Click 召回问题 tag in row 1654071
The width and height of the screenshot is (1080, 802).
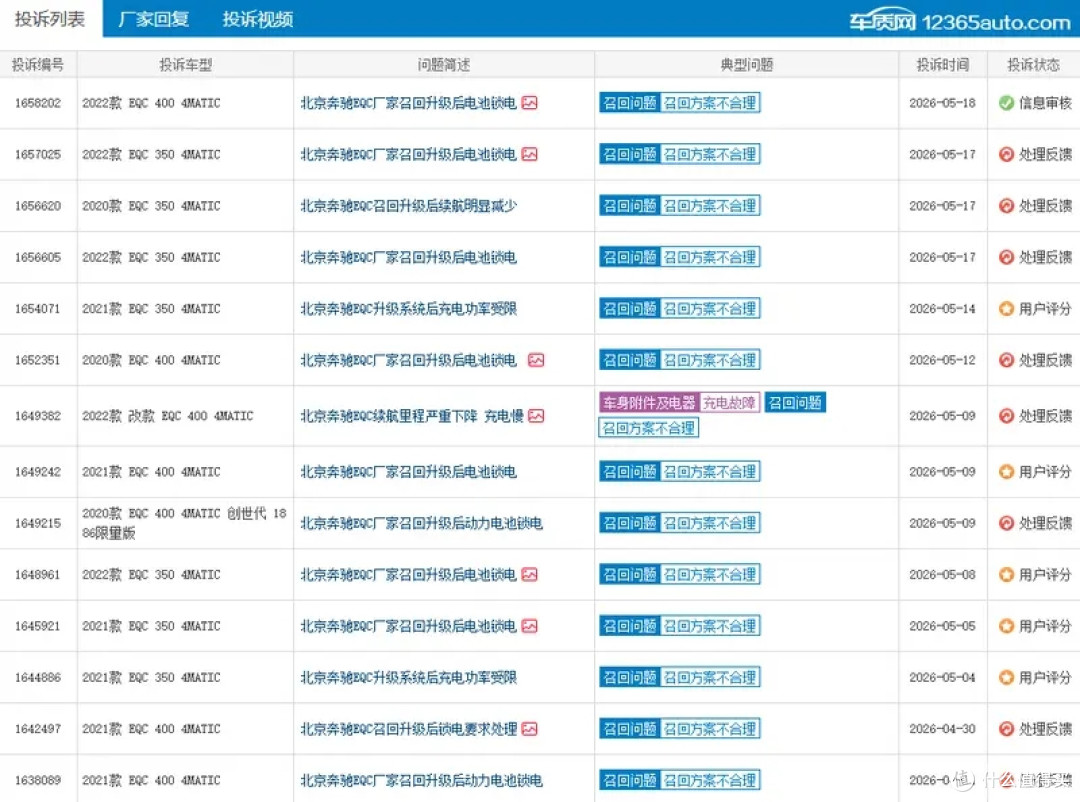pos(630,309)
